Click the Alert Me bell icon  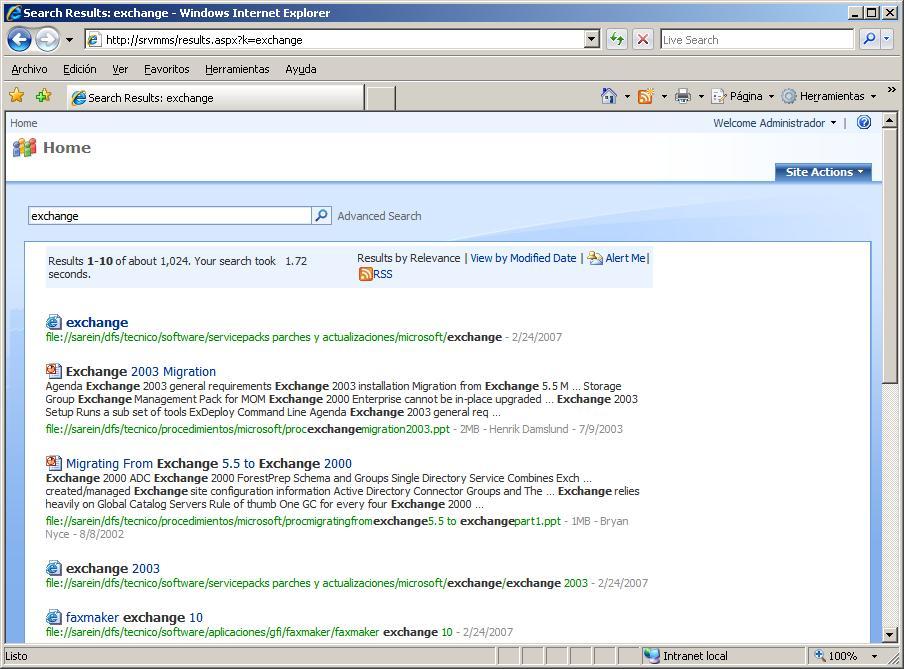595,258
